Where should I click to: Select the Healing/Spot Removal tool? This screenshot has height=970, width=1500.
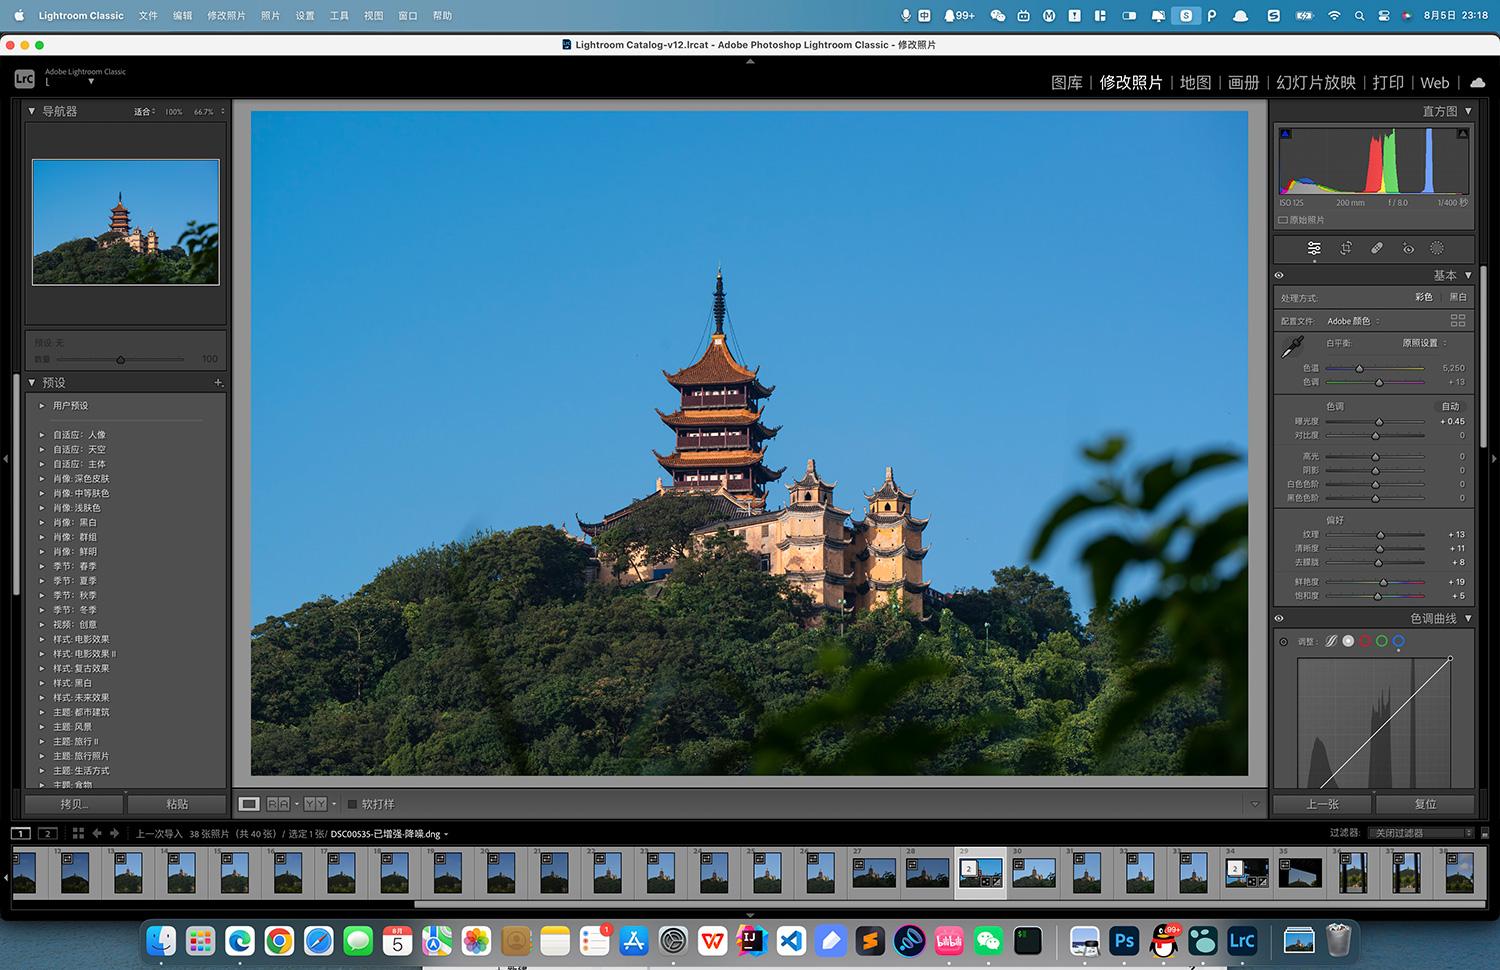[x=1377, y=248]
